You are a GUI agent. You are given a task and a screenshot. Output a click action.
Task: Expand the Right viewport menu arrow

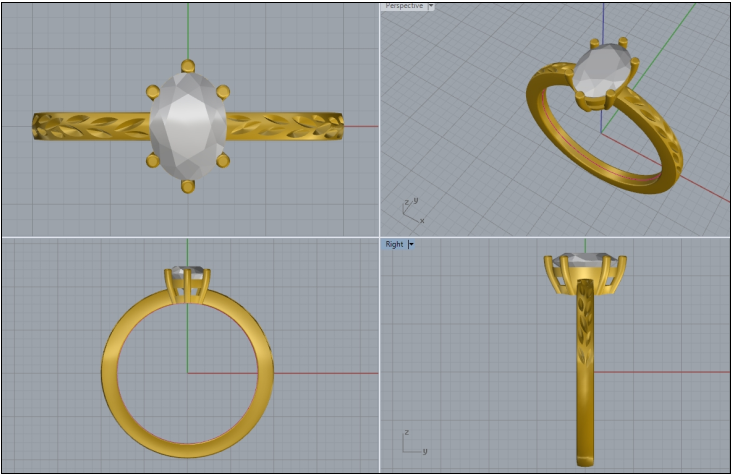tap(411, 244)
